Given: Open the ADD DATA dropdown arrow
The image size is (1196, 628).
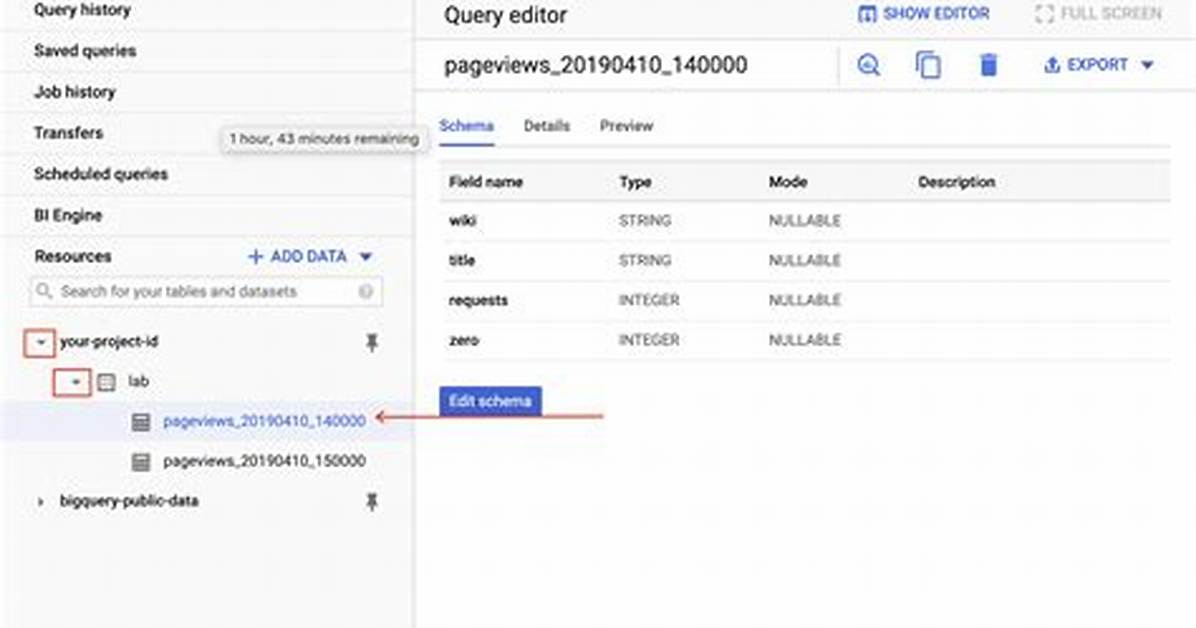Looking at the screenshot, I should click(365, 257).
